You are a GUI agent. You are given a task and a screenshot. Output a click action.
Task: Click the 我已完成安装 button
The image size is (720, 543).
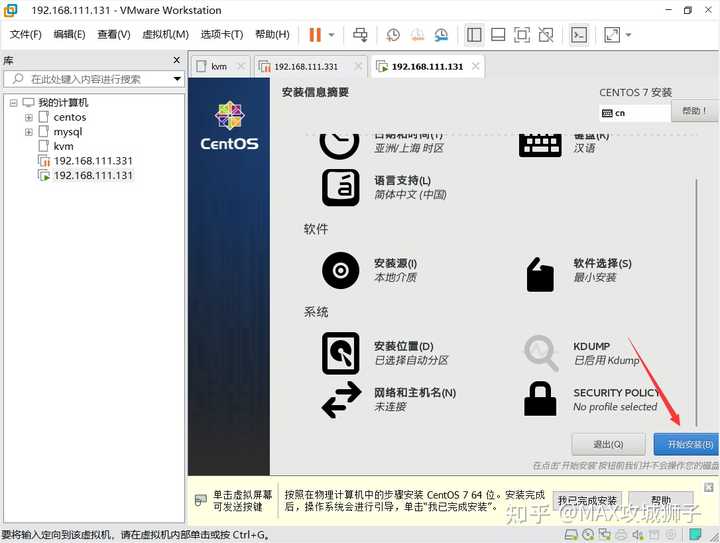(587, 500)
